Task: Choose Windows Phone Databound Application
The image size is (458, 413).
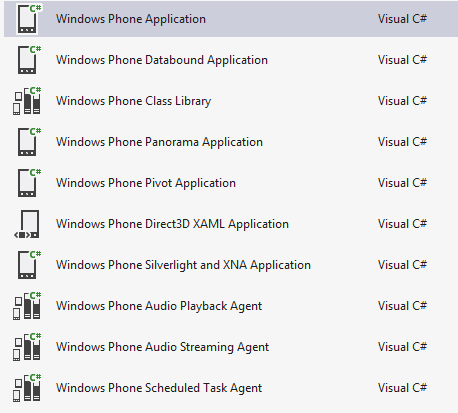Action: pyautogui.click(x=231, y=60)
